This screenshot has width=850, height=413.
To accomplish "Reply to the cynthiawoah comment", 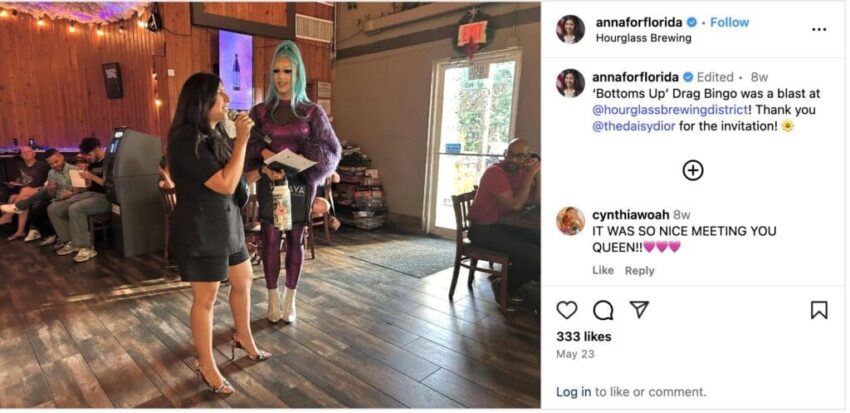I will pyautogui.click(x=639, y=270).
